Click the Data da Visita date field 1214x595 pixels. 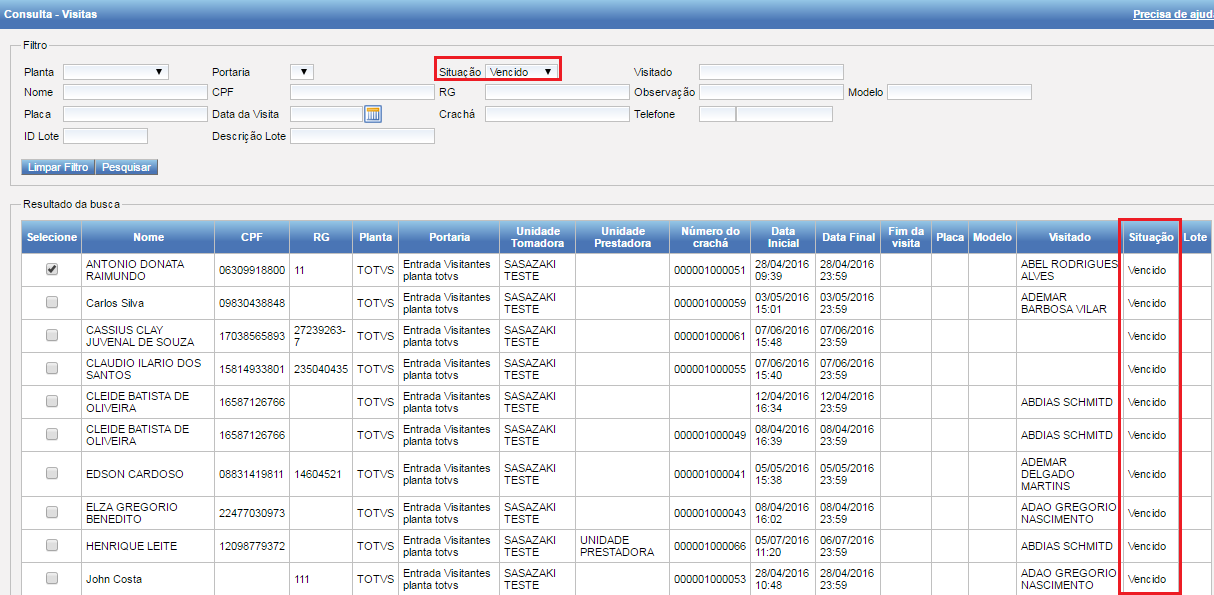pyautogui.click(x=326, y=114)
